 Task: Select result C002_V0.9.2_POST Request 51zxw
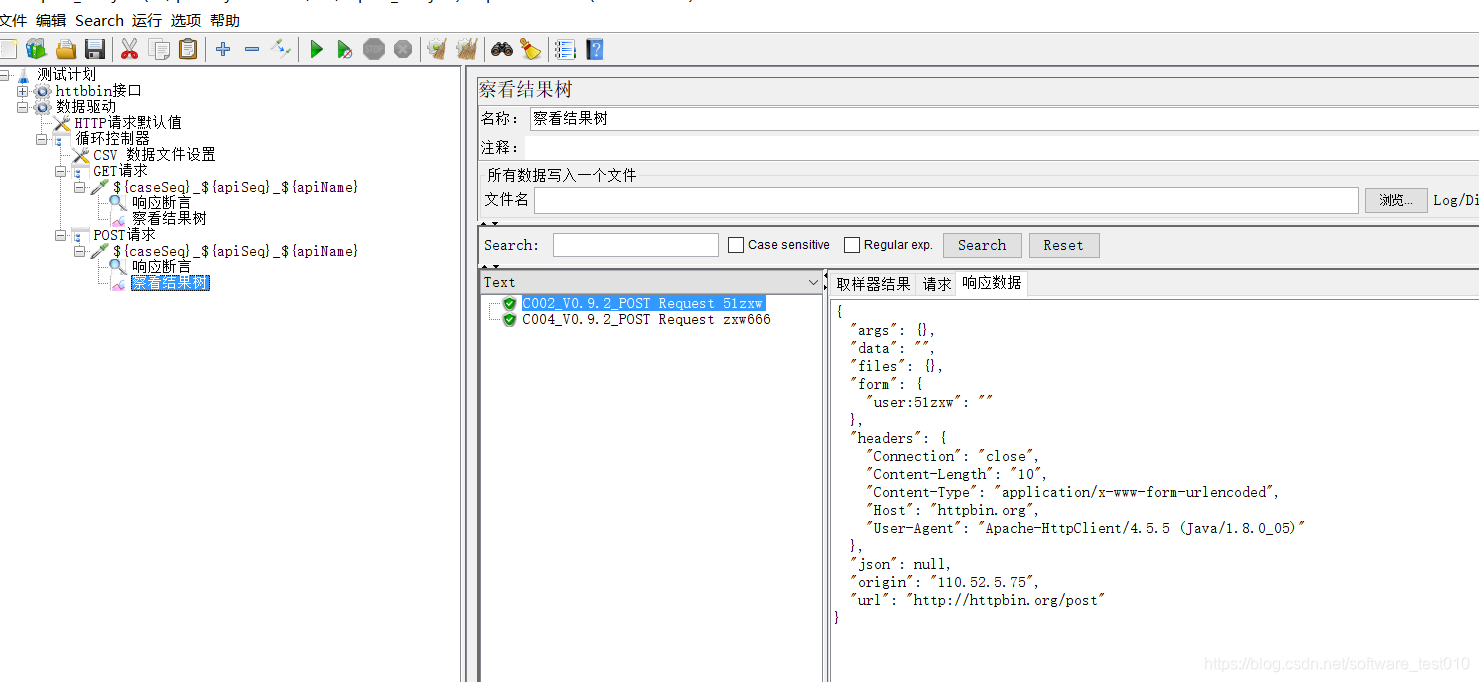tap(642, 303)
